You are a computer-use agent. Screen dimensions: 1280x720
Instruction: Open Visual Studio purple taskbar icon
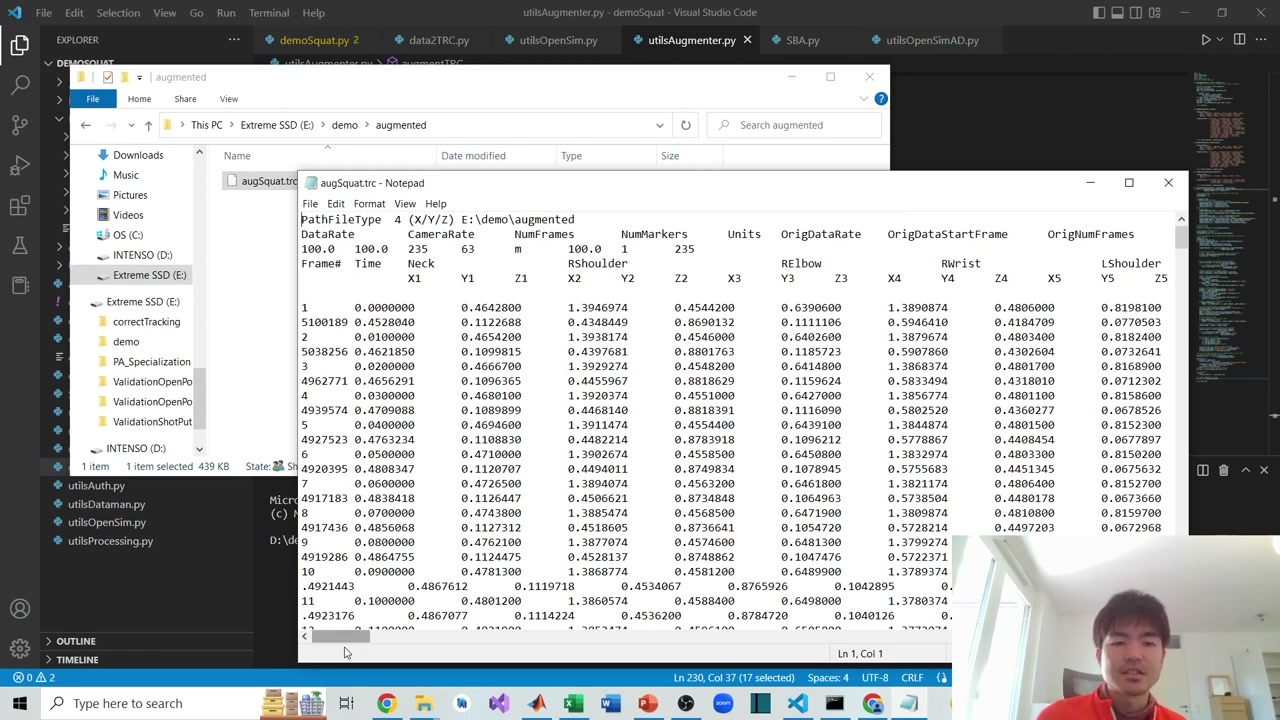499,703
